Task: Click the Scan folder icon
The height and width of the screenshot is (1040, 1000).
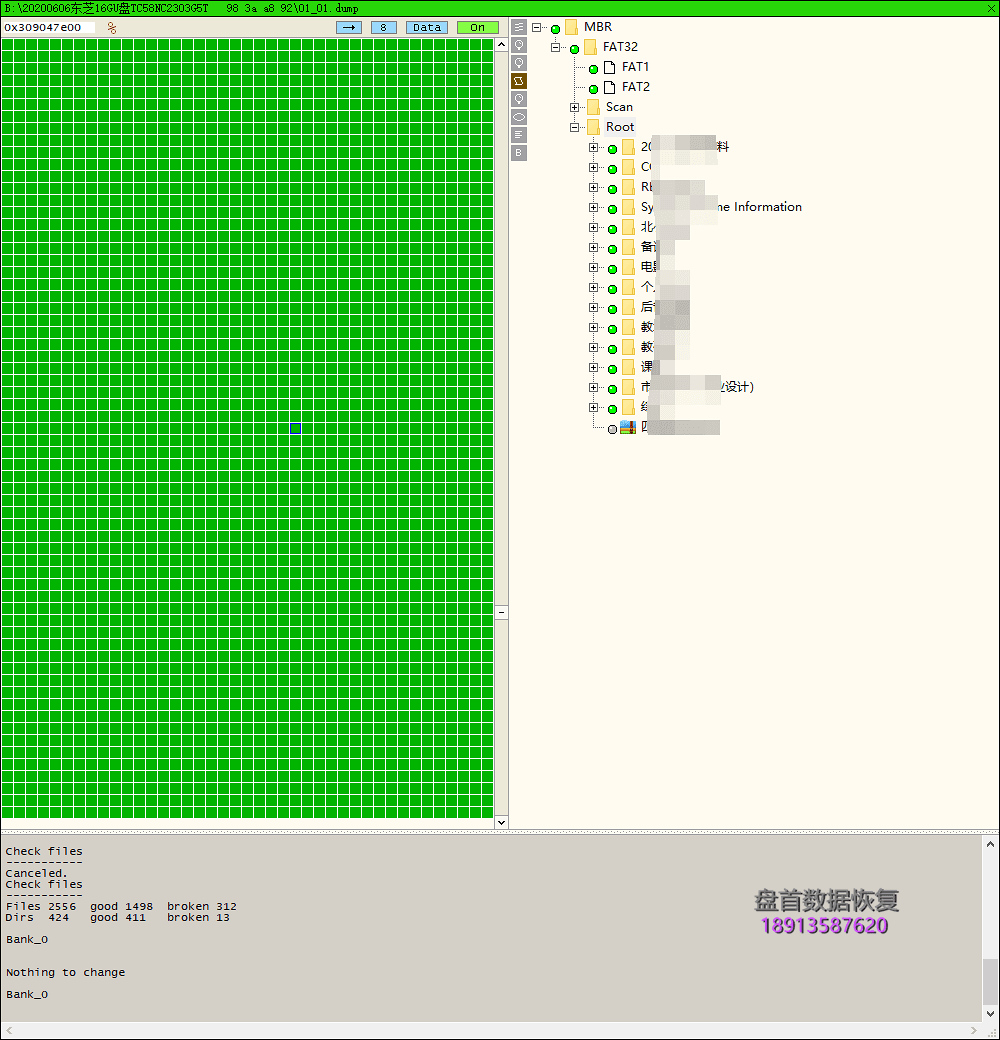Action: (x=594, y=107)
